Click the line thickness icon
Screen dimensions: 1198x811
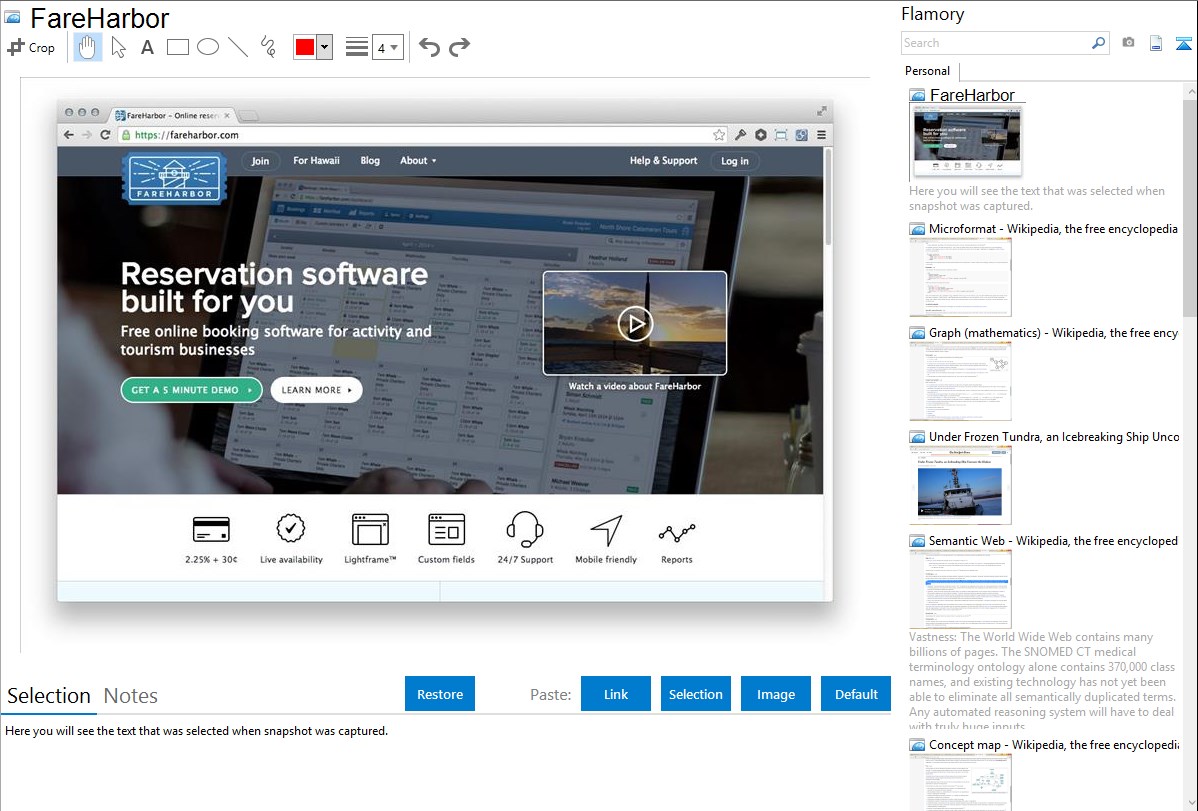[x=356, y=47]
